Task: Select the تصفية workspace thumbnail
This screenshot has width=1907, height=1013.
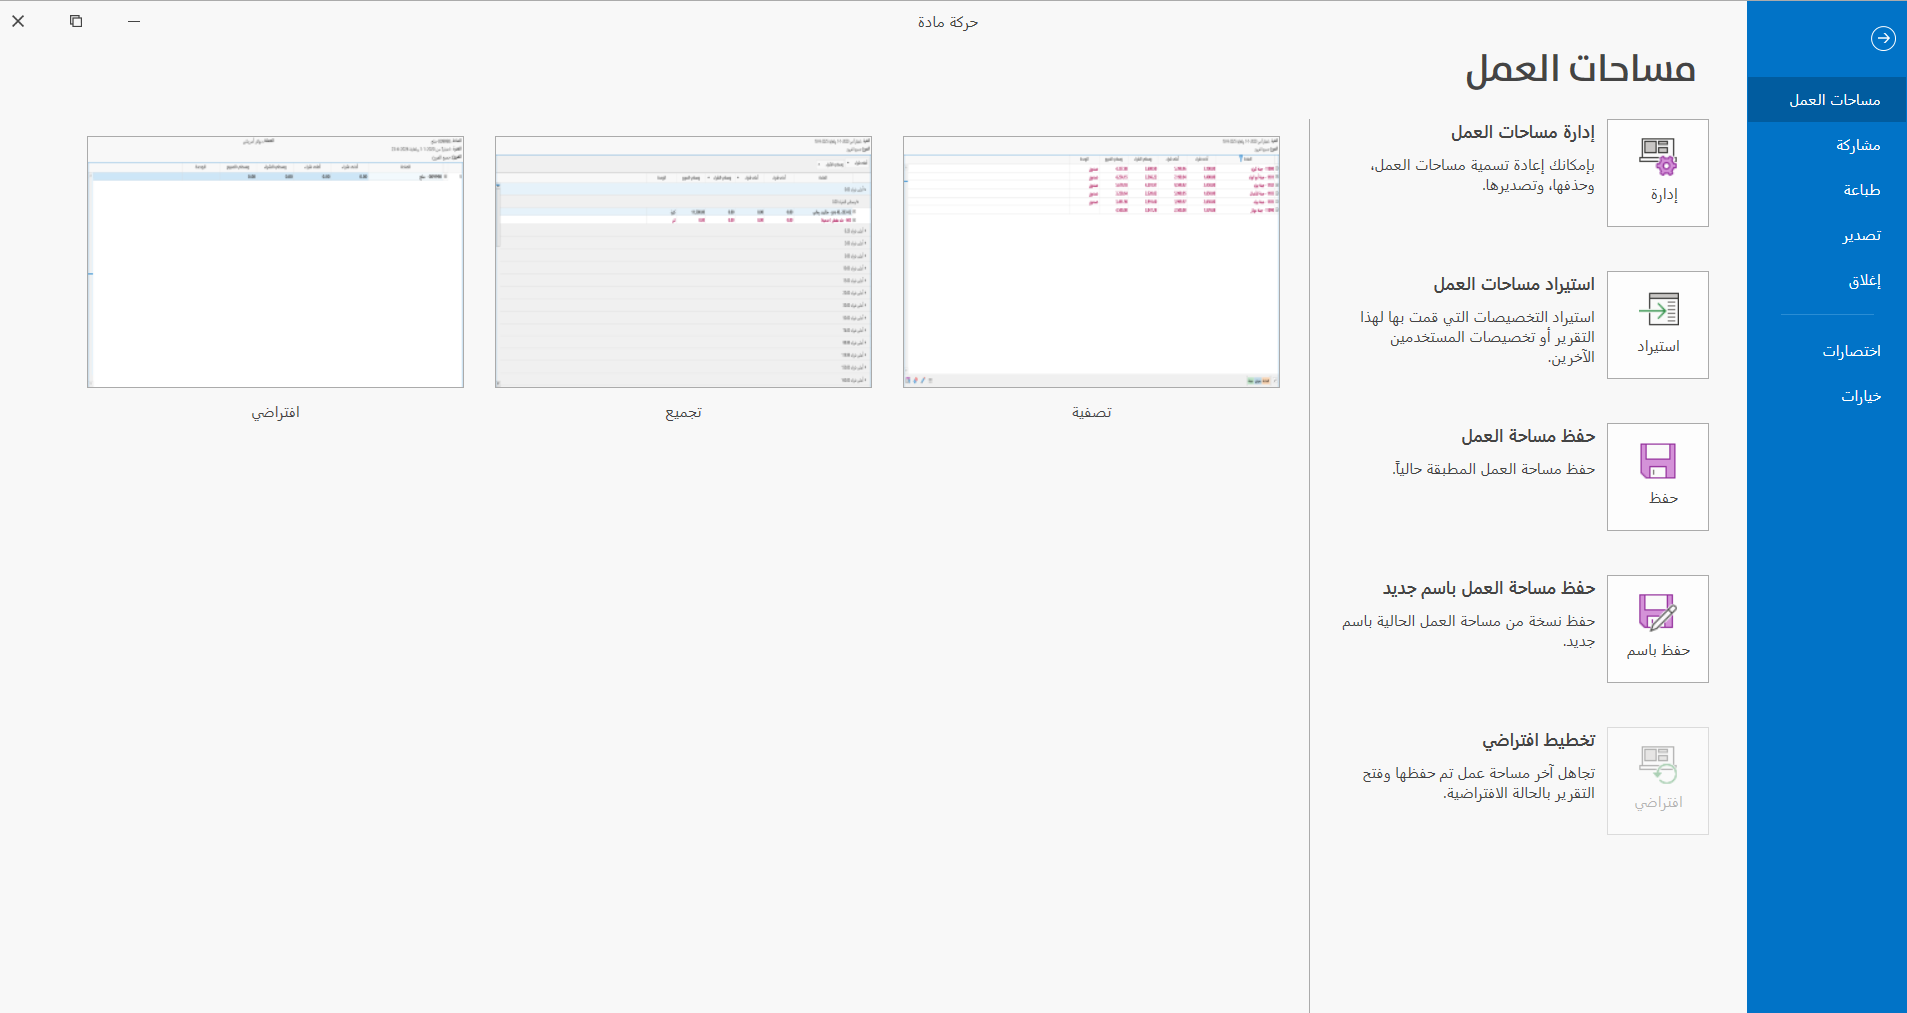Action: click(1091, 262)
